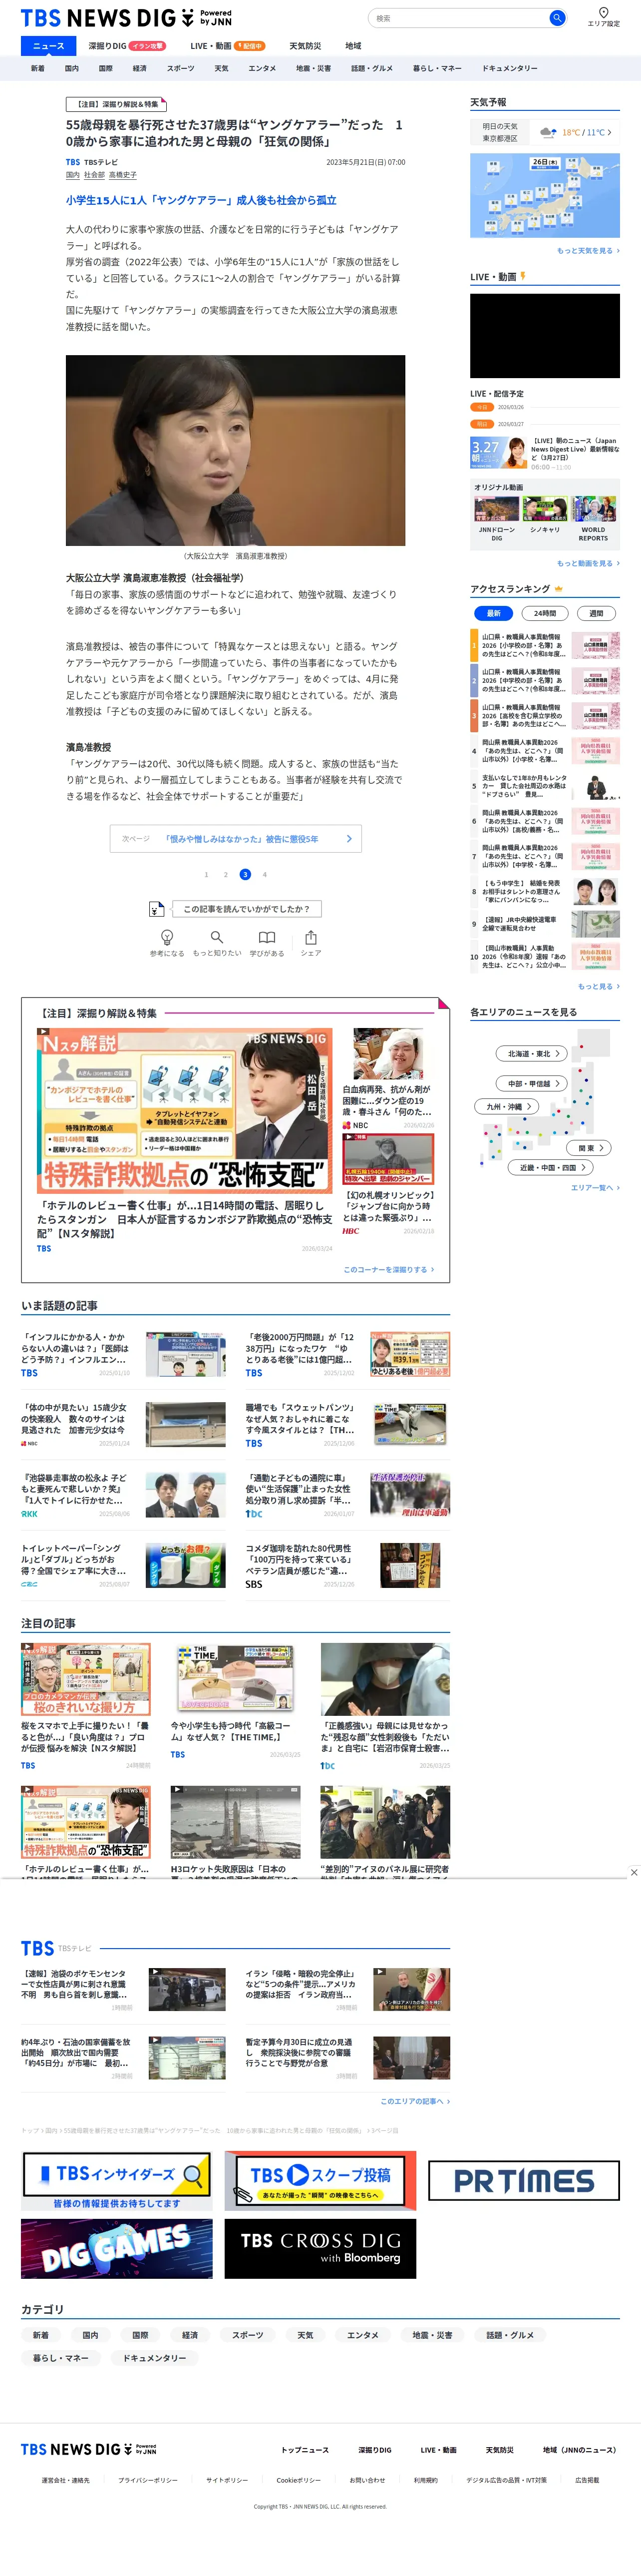This screenshot has height=2576, width=641.
Task: Open ドキュメンタリー in the top category bar
Action: point(510,69)
